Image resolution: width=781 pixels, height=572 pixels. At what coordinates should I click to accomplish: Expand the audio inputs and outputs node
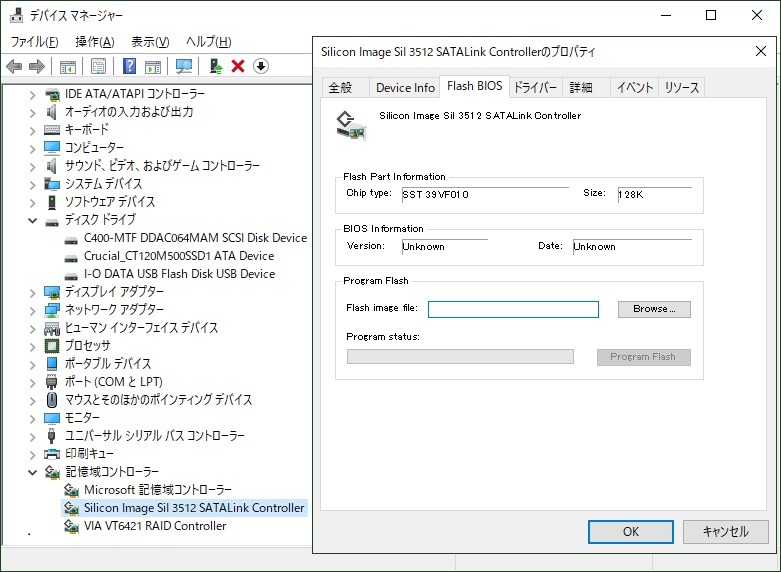[x=32, y=113]
